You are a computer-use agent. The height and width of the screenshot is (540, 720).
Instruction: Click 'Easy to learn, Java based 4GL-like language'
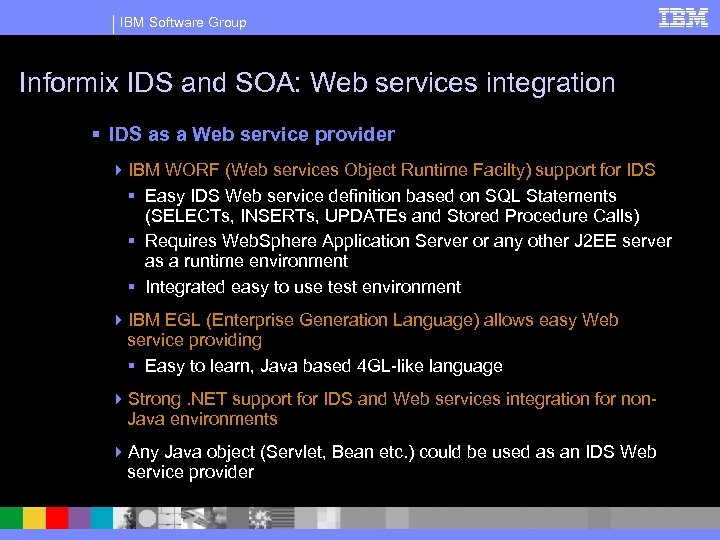324,366
